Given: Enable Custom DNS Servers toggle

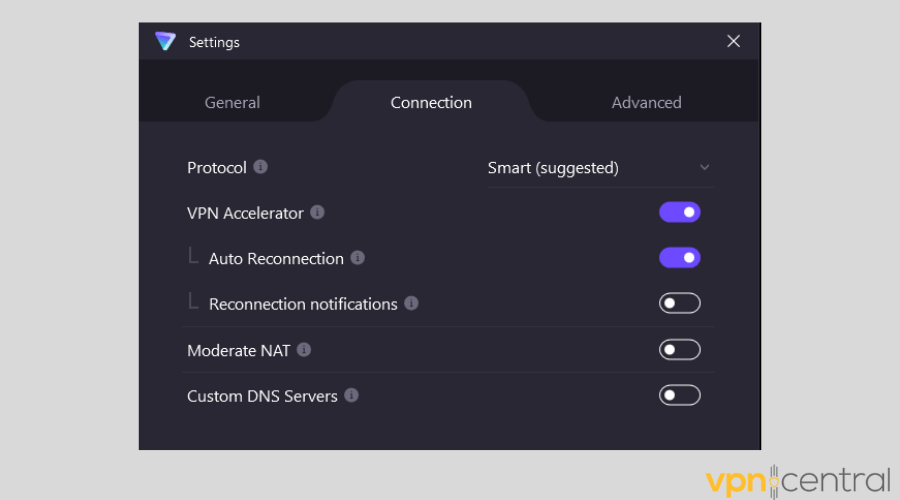Looking at the screenshot, I should coord(679,395).
